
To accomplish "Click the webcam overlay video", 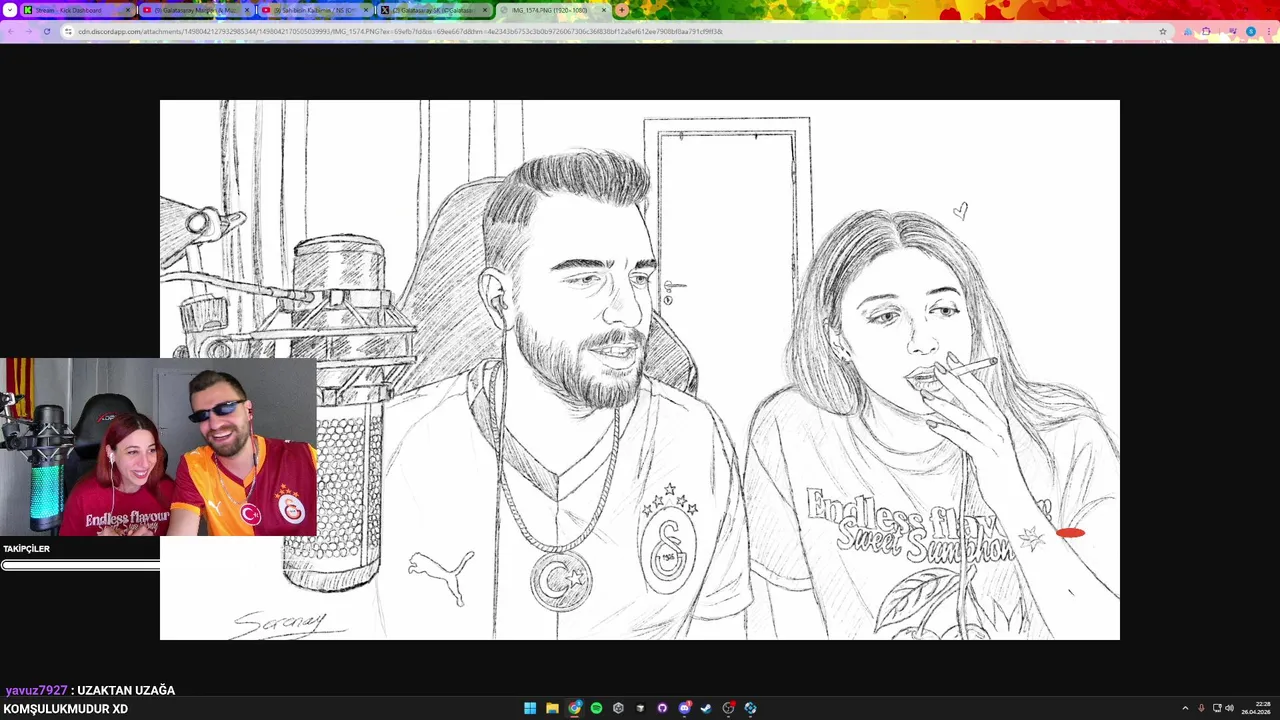I will pos(158,447).
